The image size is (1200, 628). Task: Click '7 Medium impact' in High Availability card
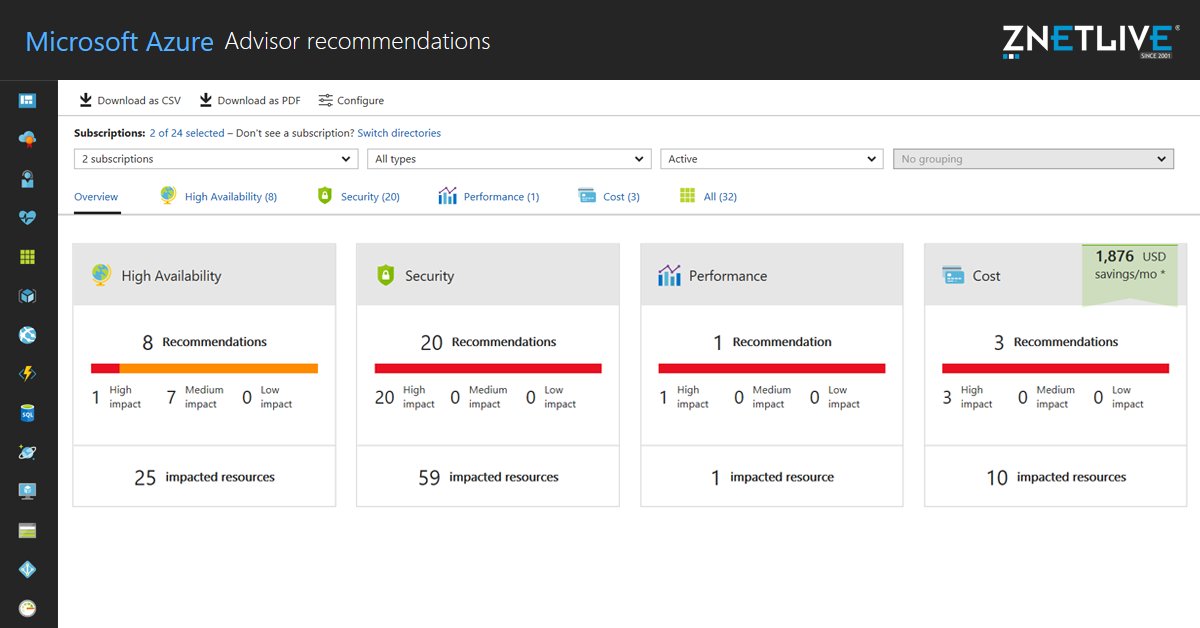tap(195, 397)
